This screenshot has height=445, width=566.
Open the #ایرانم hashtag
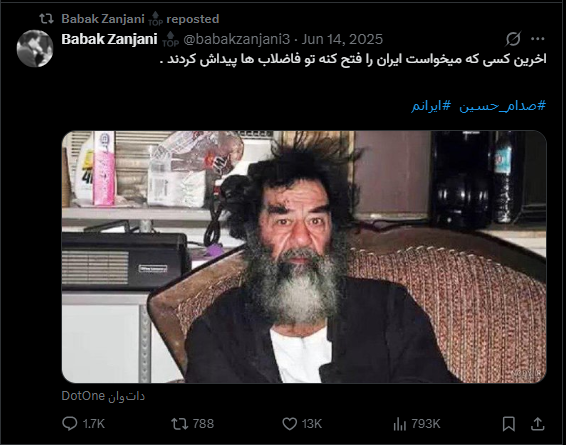pyautogui.click(x=431, y=106)
